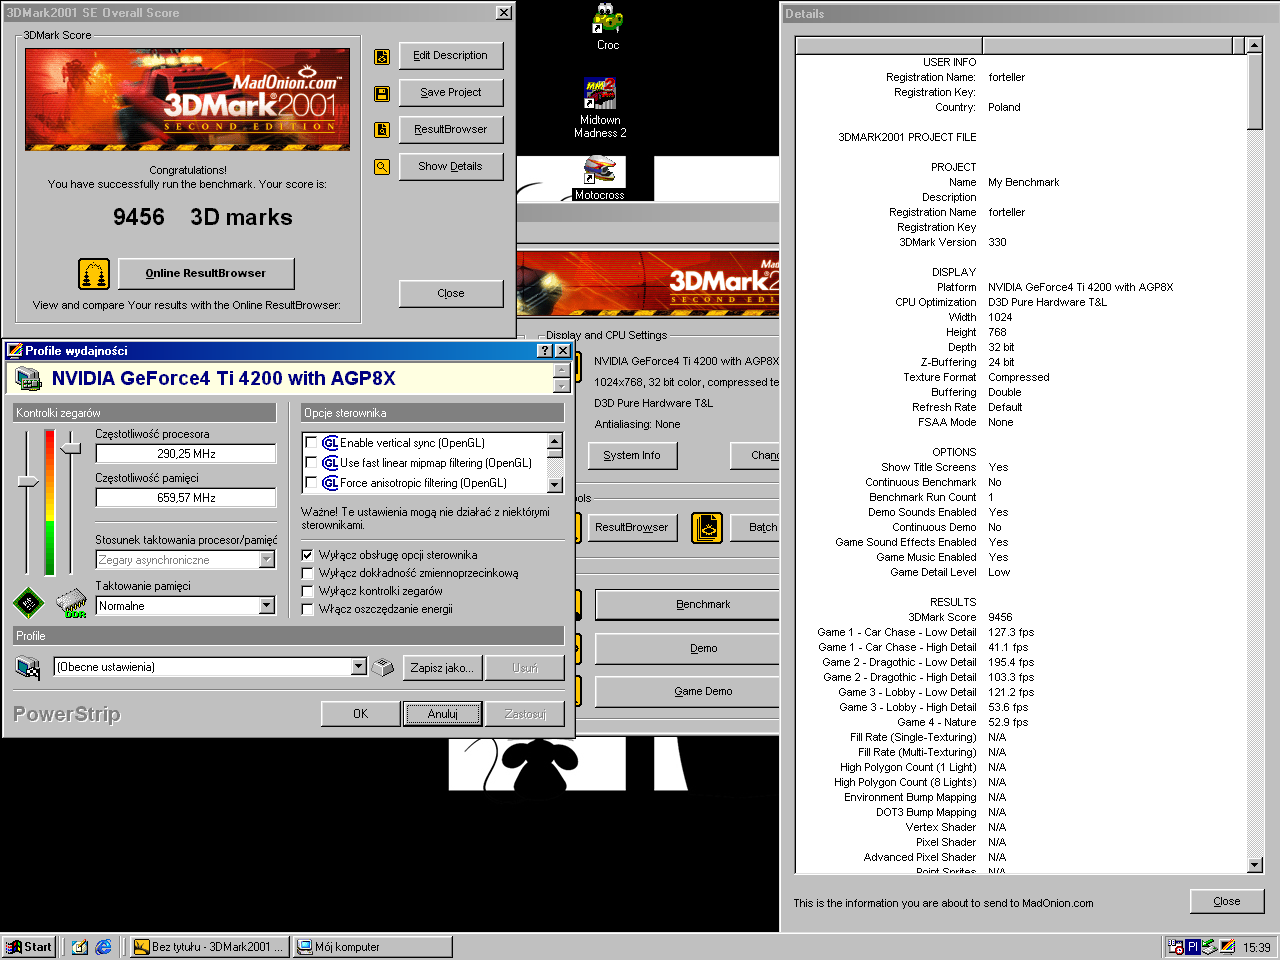Image resolution: width=1280 pixels, height=960 pixels.
Task: Check Wyłącz kontrolki zegarów
Action: click(308, 591)
